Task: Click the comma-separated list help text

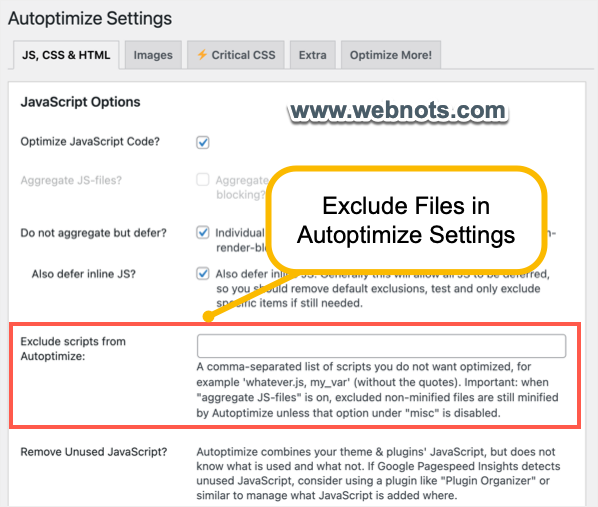Action: (x=378, y=390)
